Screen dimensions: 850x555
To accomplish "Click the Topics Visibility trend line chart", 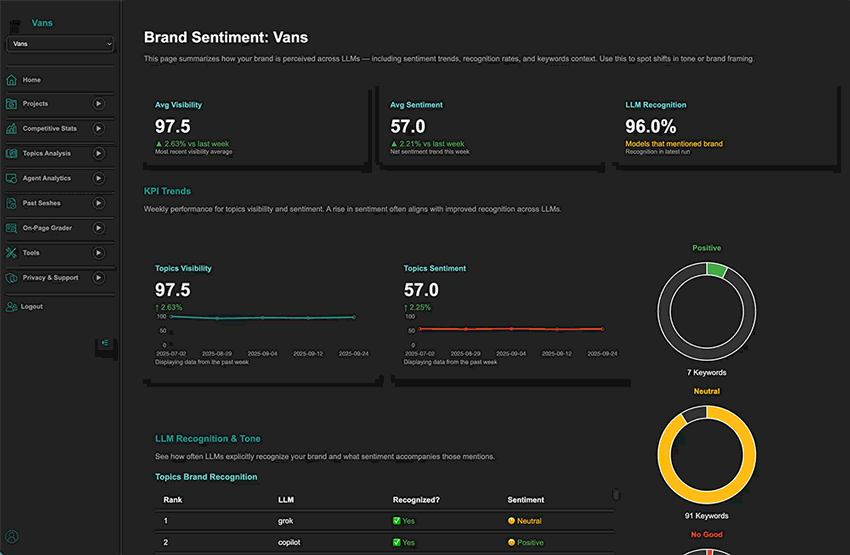I will 262,318.
